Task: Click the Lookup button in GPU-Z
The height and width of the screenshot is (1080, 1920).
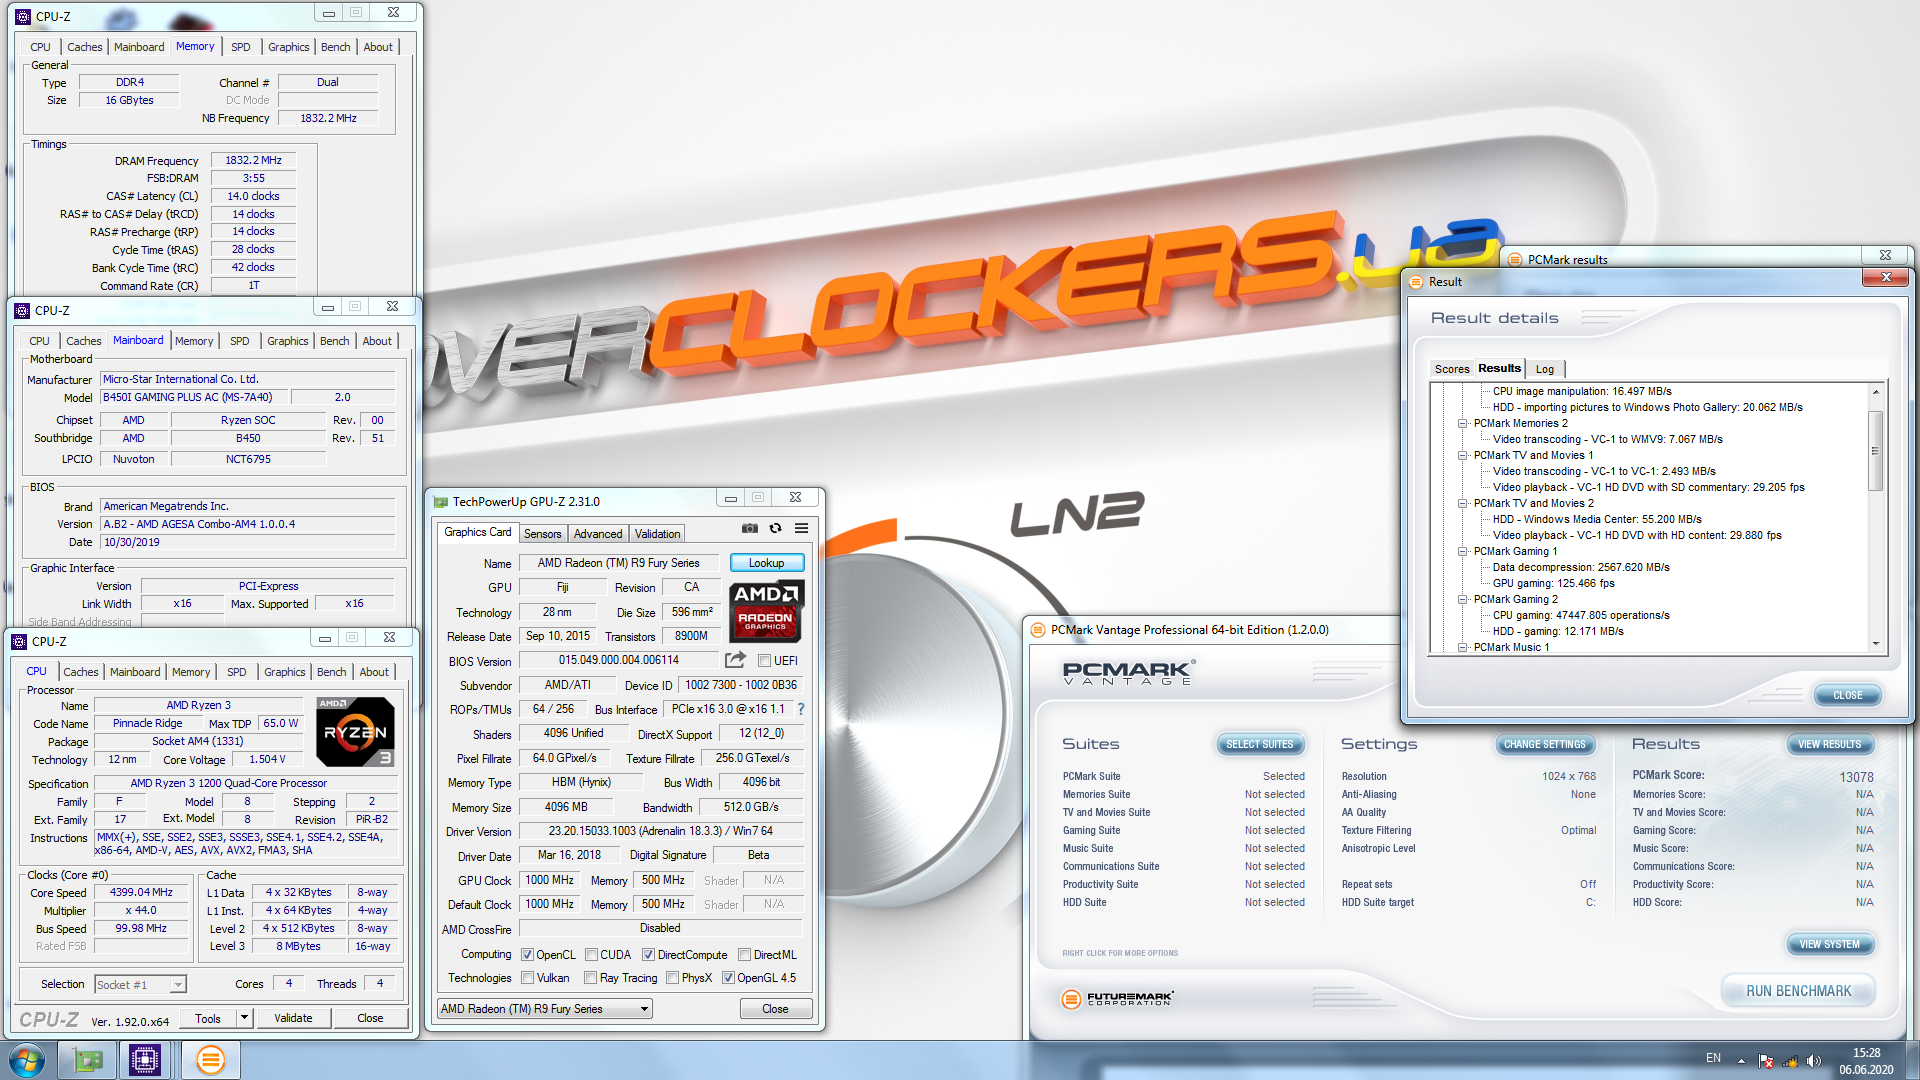Action: (x=767, y=563)
